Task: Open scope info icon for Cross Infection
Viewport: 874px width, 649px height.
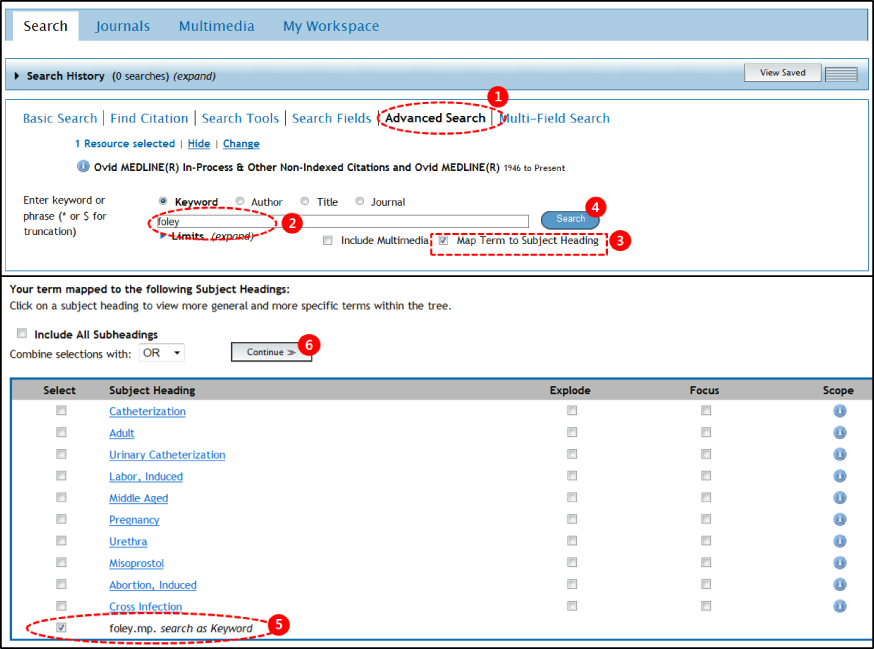Action: pos(839,606)
